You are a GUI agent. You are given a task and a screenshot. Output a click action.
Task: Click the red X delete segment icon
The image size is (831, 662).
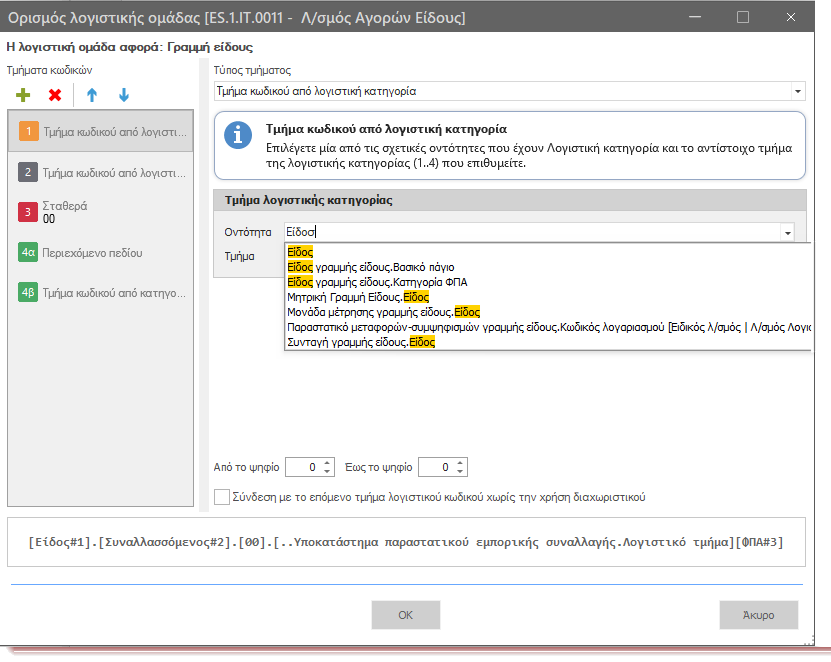click(55, 95)
